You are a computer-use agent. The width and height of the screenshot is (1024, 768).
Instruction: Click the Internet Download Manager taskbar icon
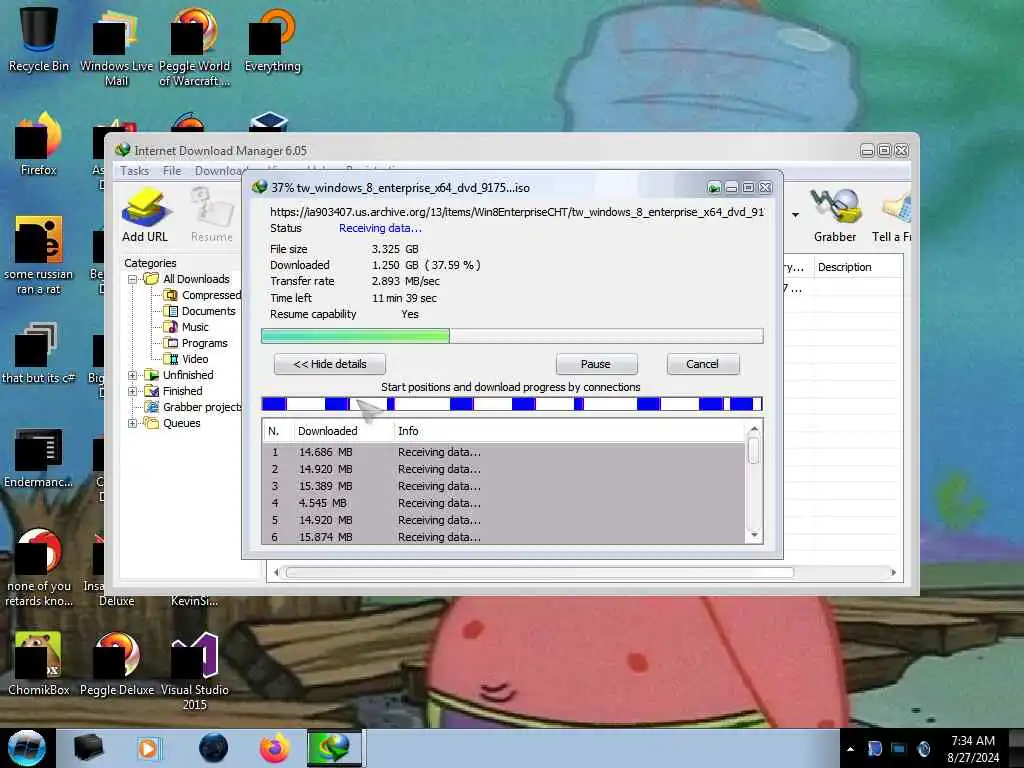click(334, 748)
